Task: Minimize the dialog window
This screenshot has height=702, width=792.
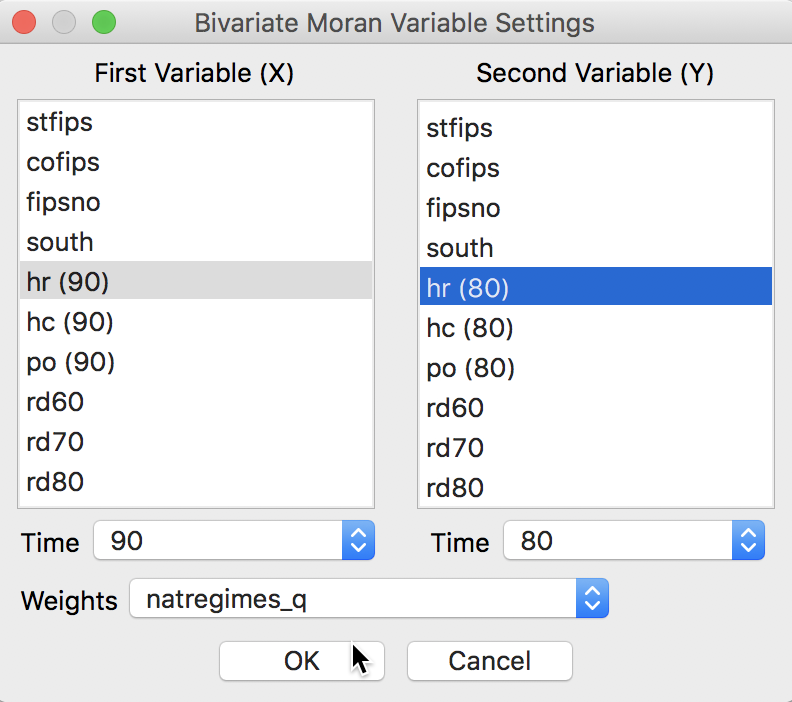Action: tap(64, 22)
